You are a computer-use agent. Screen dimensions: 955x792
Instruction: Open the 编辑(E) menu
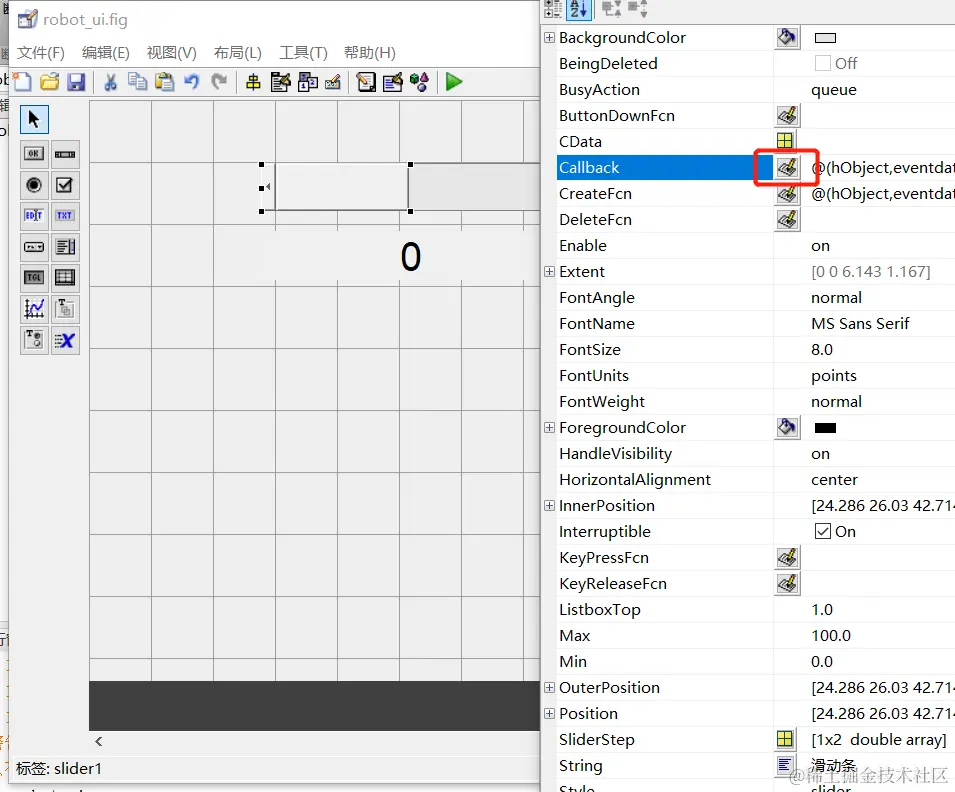(106, 53)
